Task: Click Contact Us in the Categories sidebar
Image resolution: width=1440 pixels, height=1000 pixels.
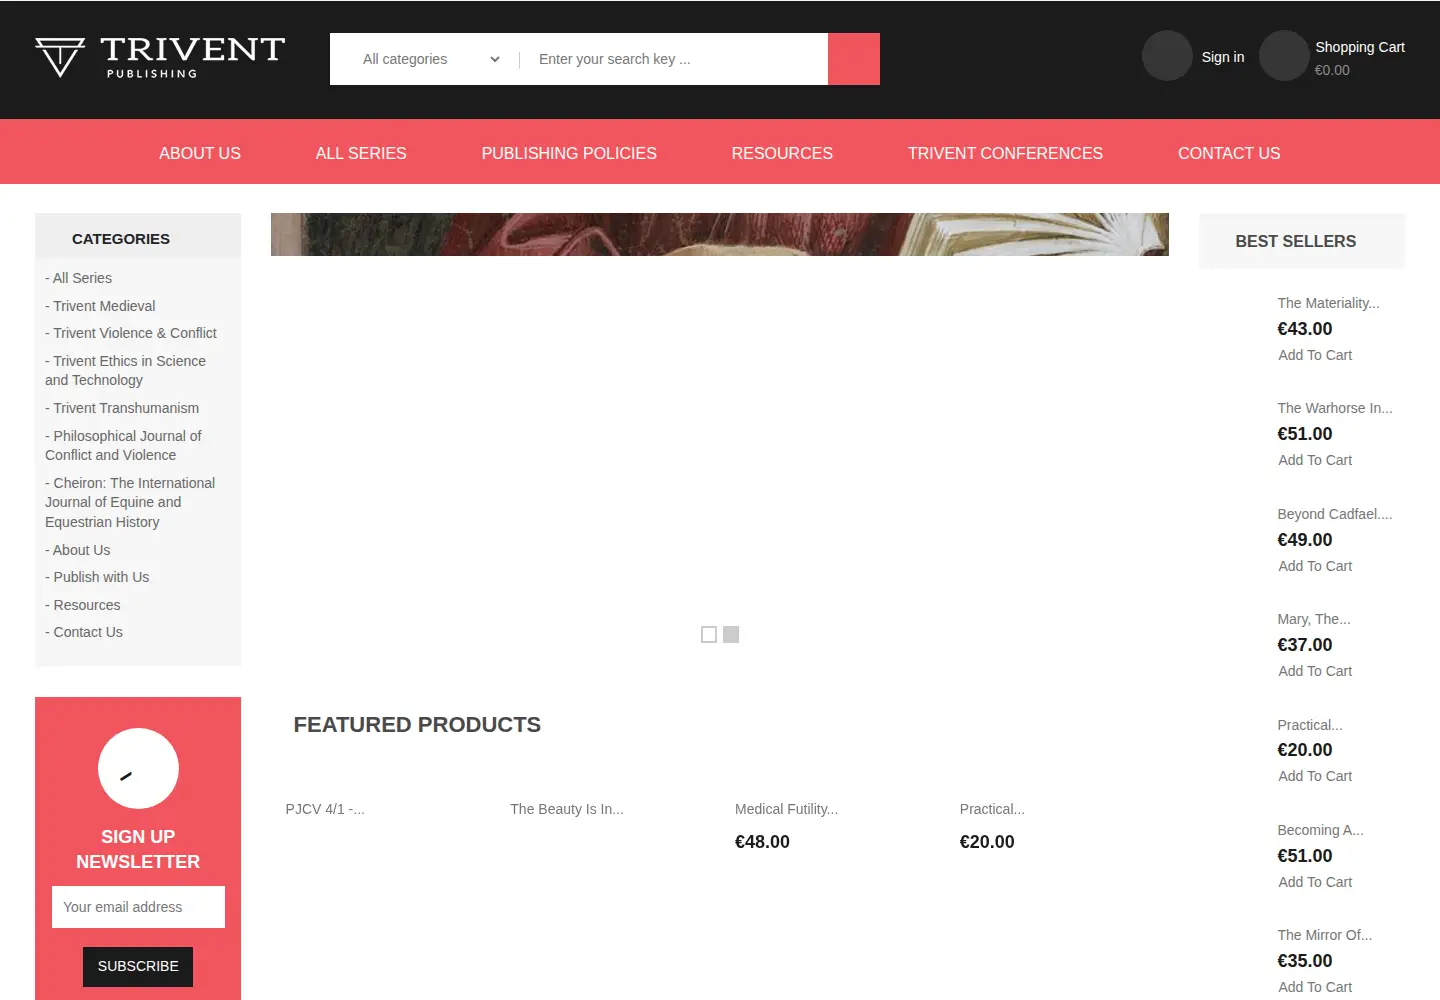Action: [x=84, y=632]
